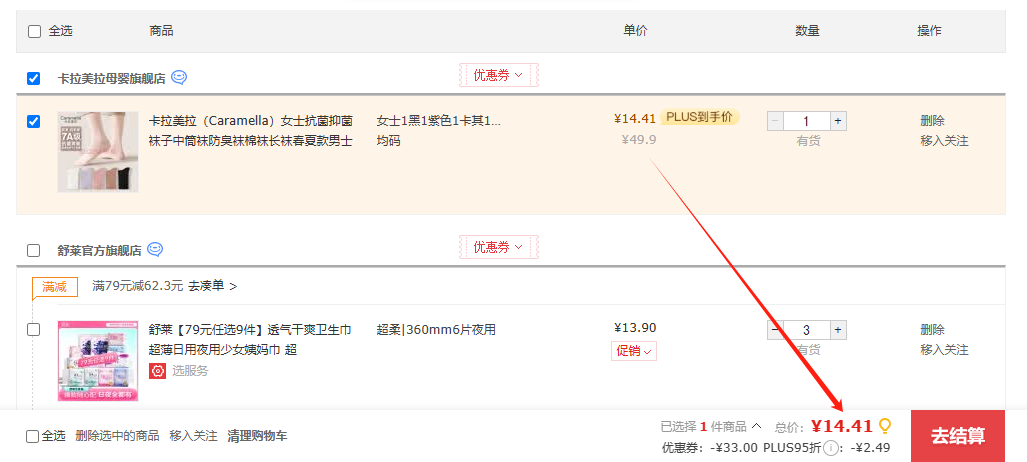This screenshot has width=1027, height=462.
Task: Open chat icon for 舒莱官方旗舰店
Action: coord(155,249)
